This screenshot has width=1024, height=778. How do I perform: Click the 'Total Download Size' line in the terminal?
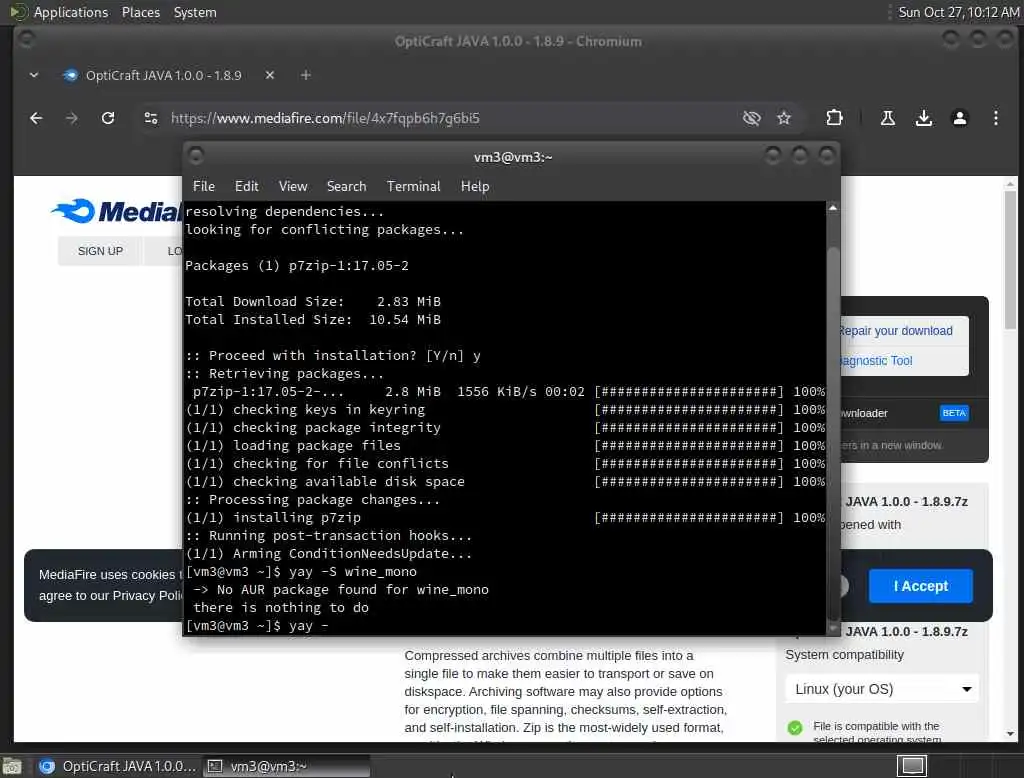point(313,302)
